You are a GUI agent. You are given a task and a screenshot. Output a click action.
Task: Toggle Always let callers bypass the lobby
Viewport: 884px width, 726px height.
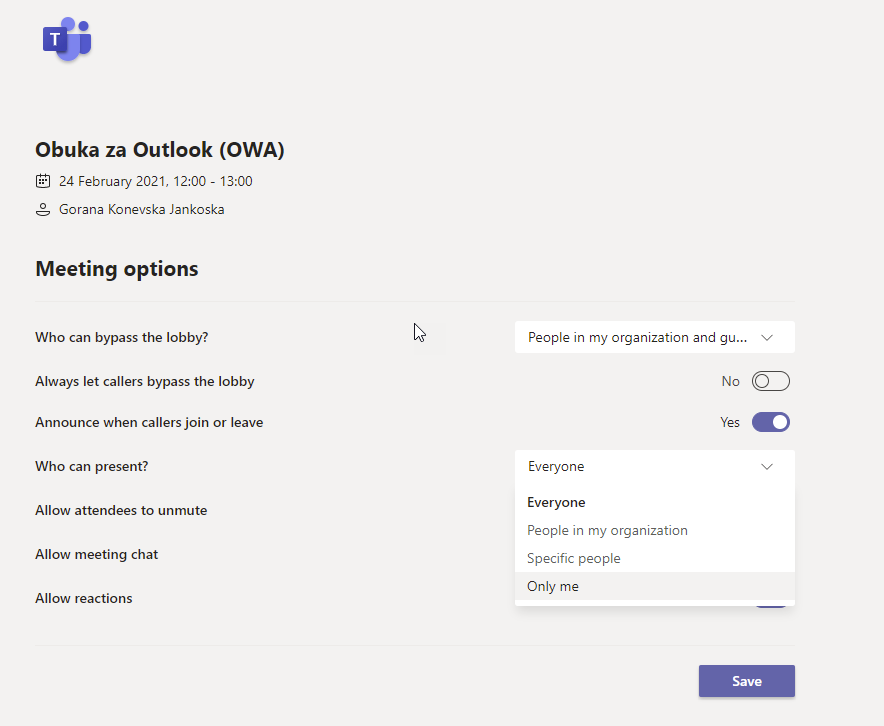770,381
